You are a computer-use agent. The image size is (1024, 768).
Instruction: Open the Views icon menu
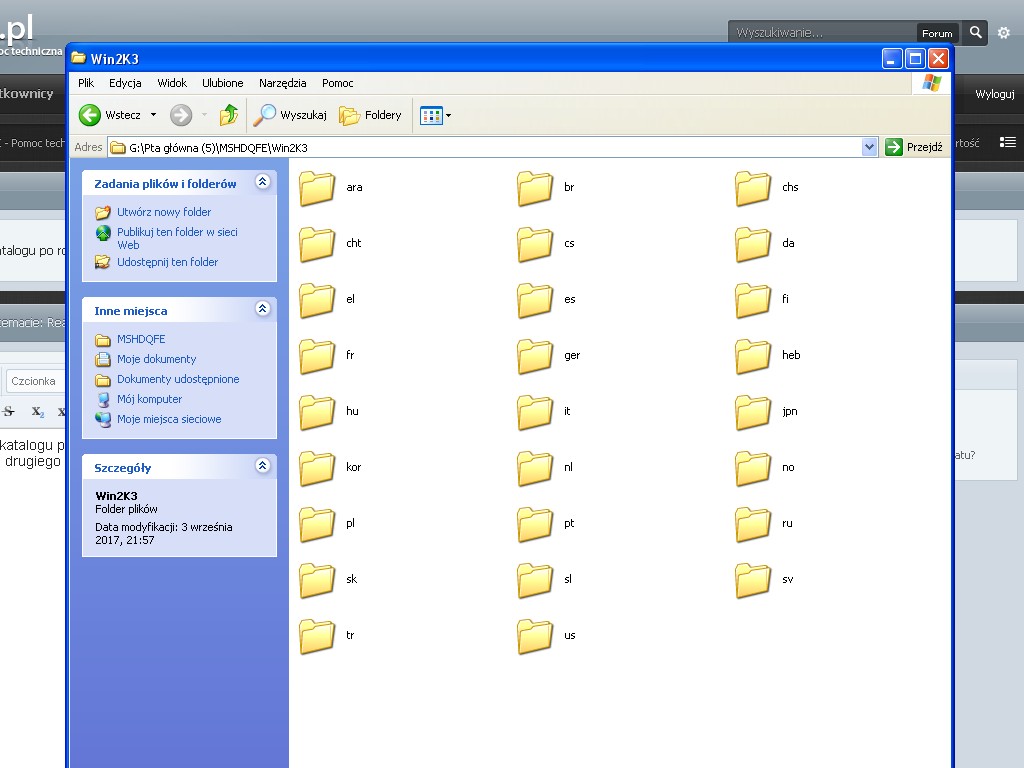(x=435, y=116)
